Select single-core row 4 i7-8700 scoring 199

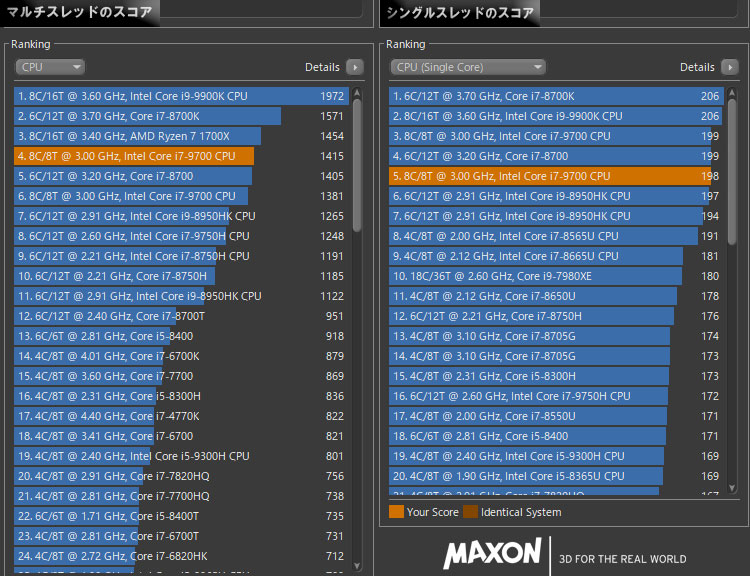[556, 156]
